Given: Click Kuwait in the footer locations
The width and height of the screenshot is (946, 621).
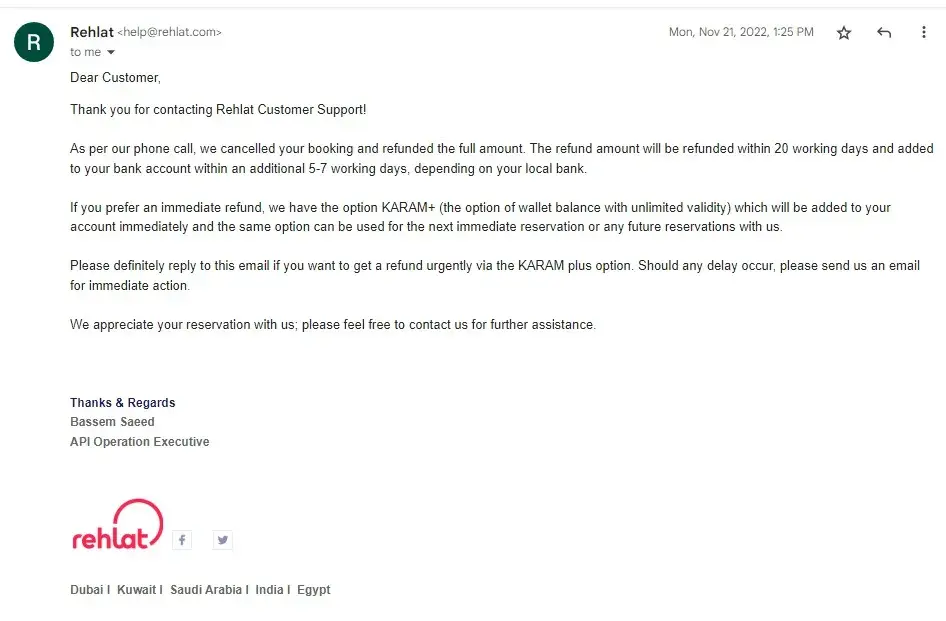Looking at the screenshot, I should coord(137,590).
